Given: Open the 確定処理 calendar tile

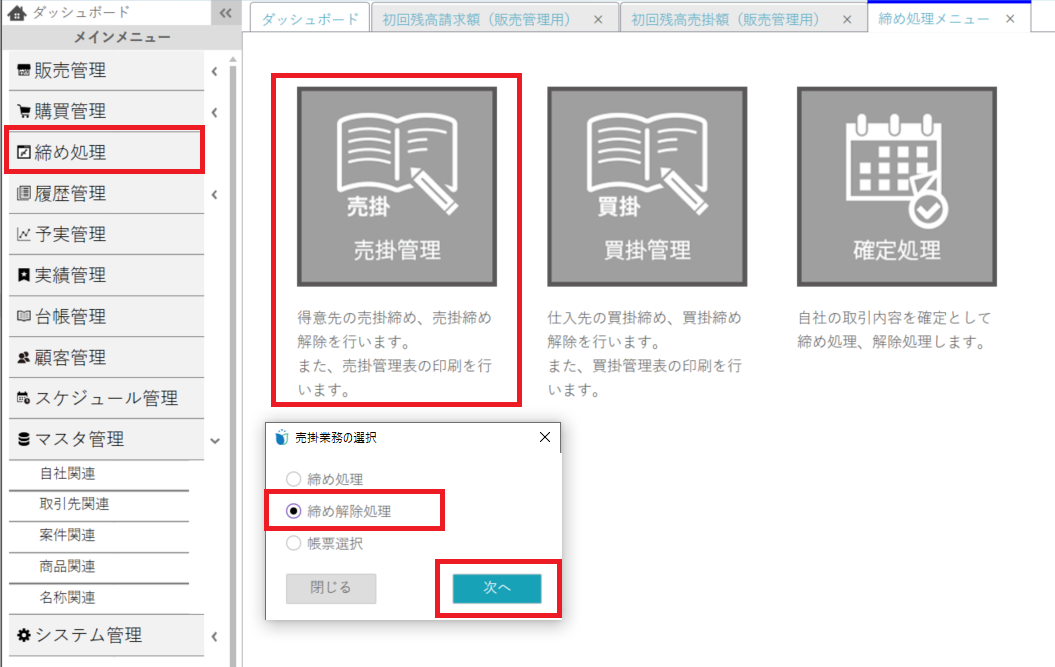Looking at the screenshot, I should [x=896, y=186].
